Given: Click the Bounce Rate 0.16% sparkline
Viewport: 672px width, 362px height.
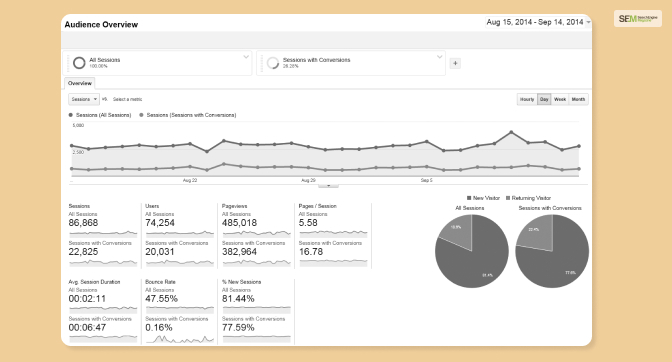Looking at the screenshot, I should (180, 339).
